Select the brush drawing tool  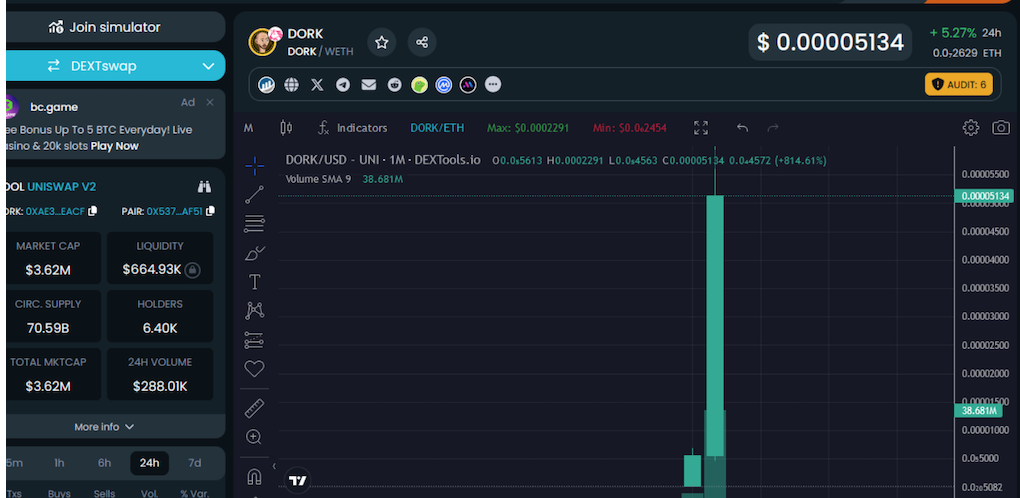254,253
